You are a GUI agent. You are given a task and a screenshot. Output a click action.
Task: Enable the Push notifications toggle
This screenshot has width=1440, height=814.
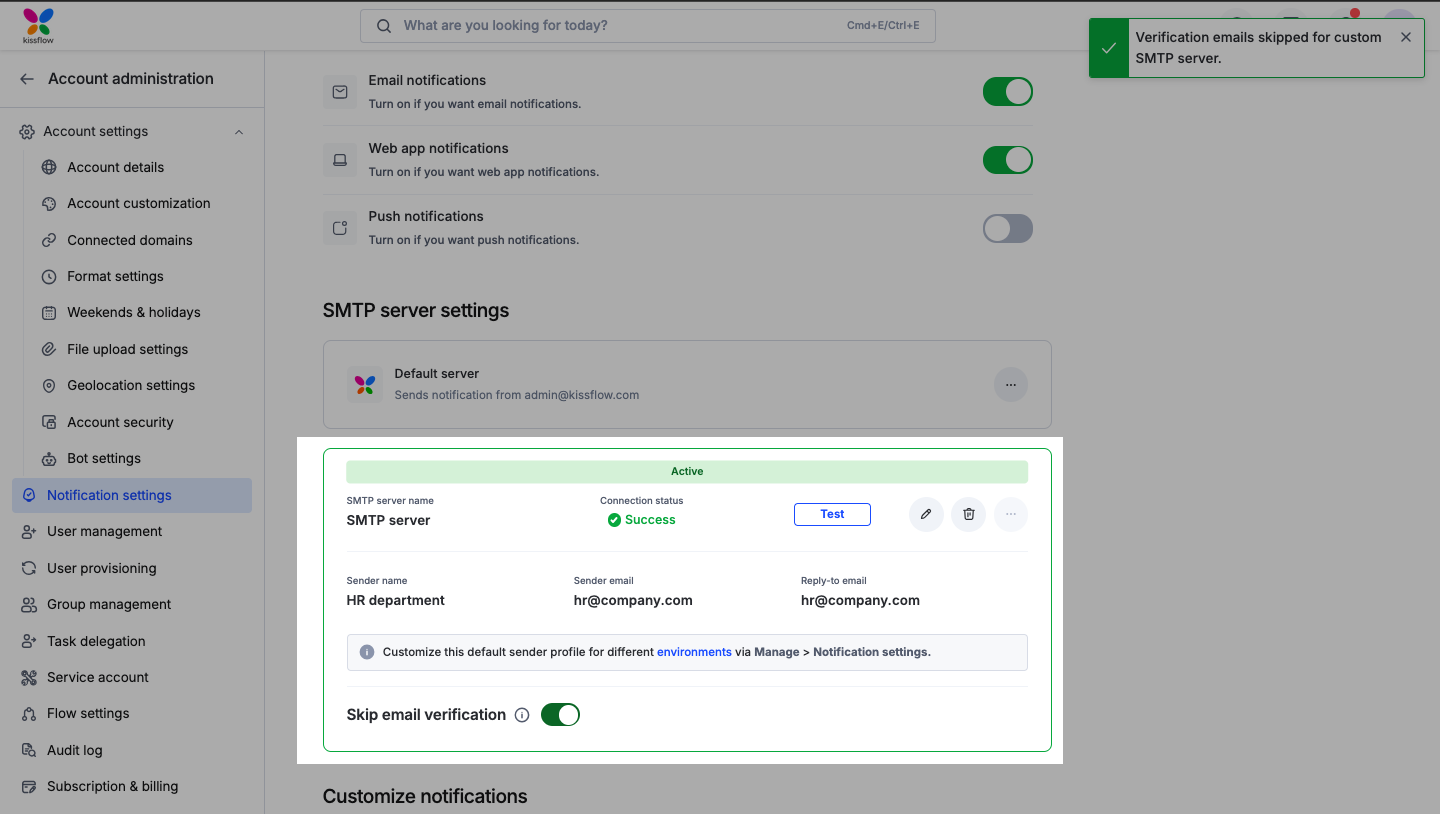(1007, 228)
